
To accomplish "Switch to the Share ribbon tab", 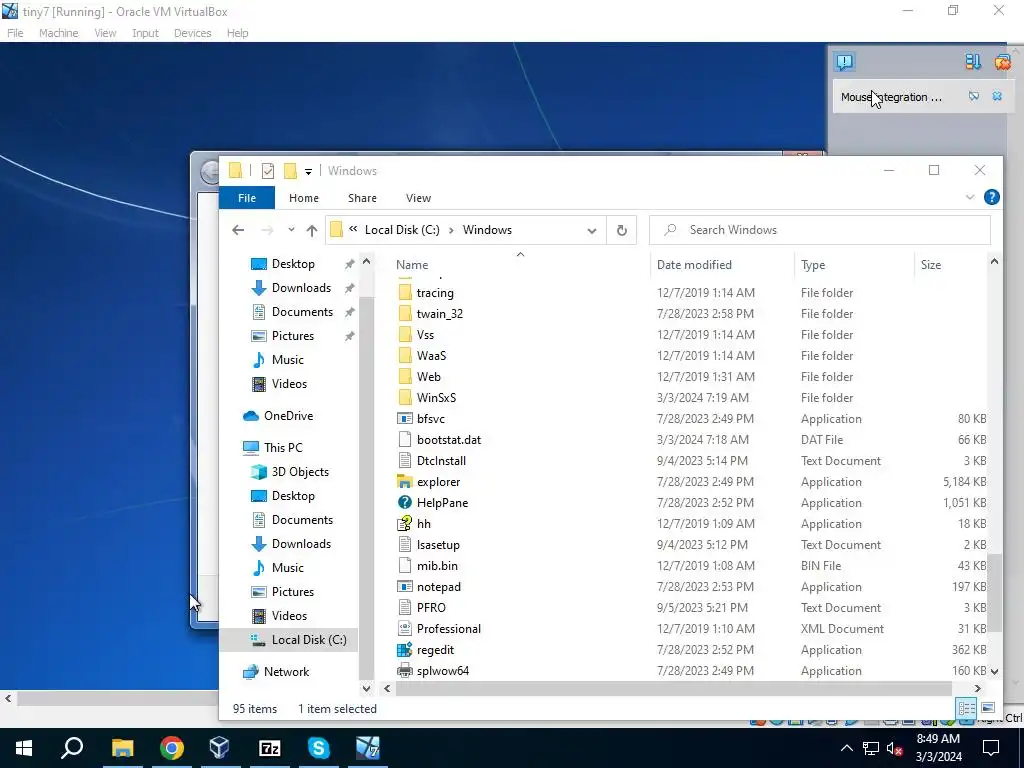I will point(362,198).
